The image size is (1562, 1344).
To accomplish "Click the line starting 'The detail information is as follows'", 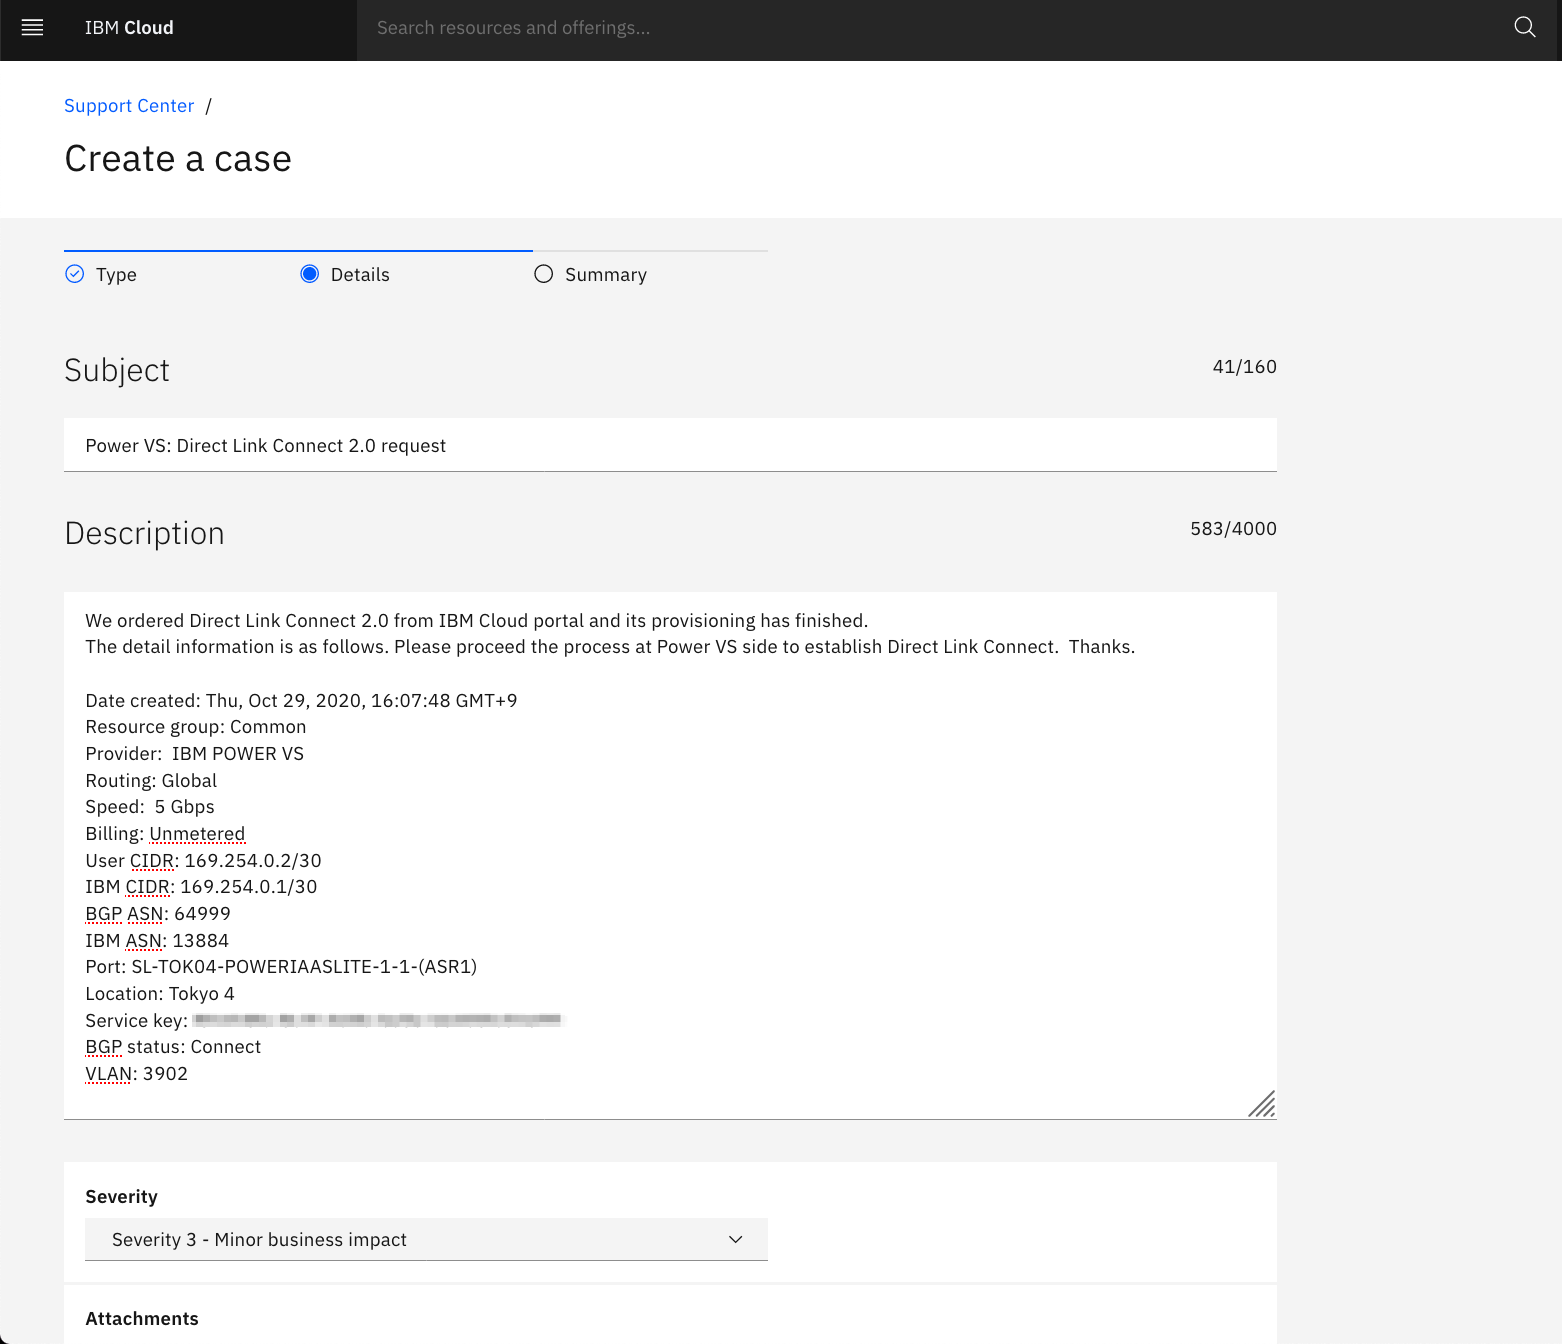I will tap(610, 647).
